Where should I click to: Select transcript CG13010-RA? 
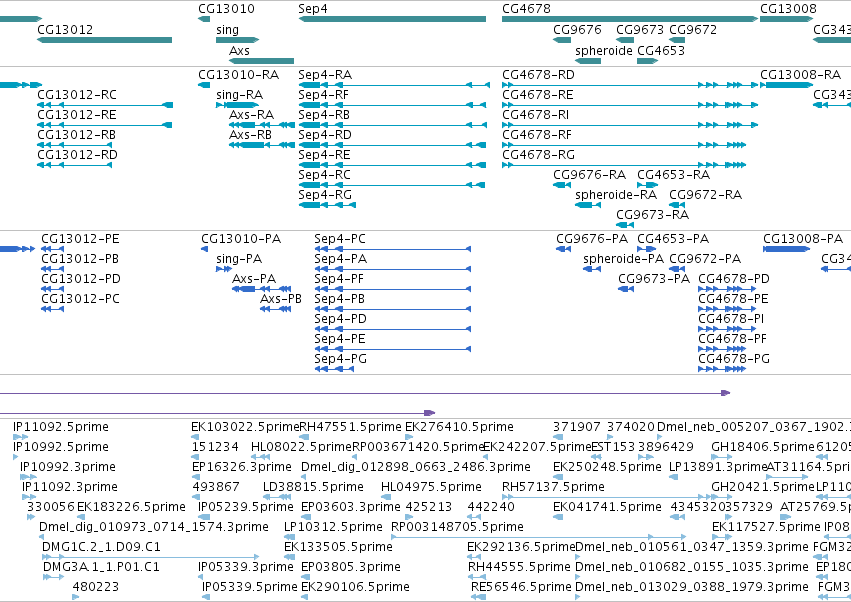click(x=238, y=74)
